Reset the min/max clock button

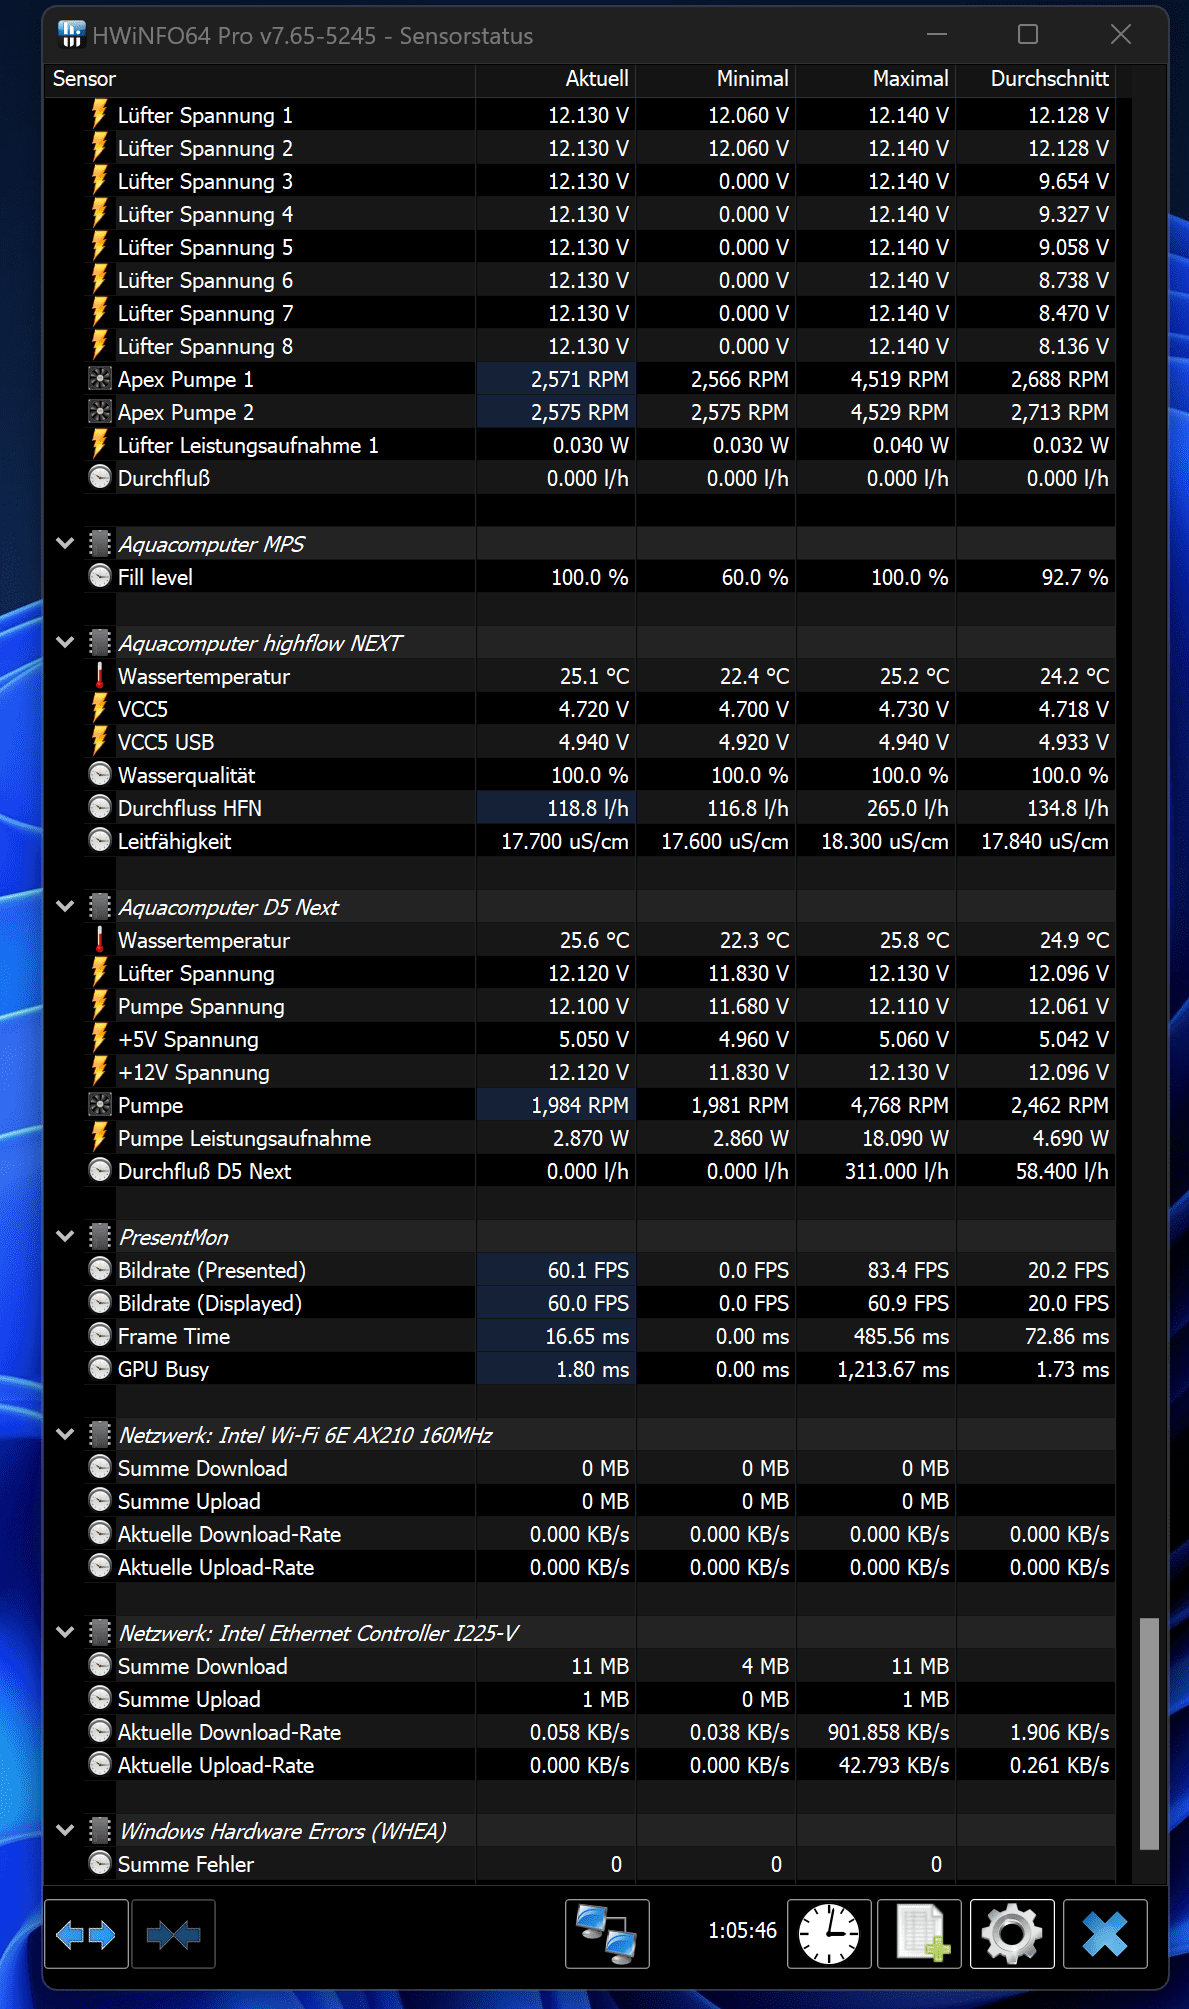(829, 1934)
